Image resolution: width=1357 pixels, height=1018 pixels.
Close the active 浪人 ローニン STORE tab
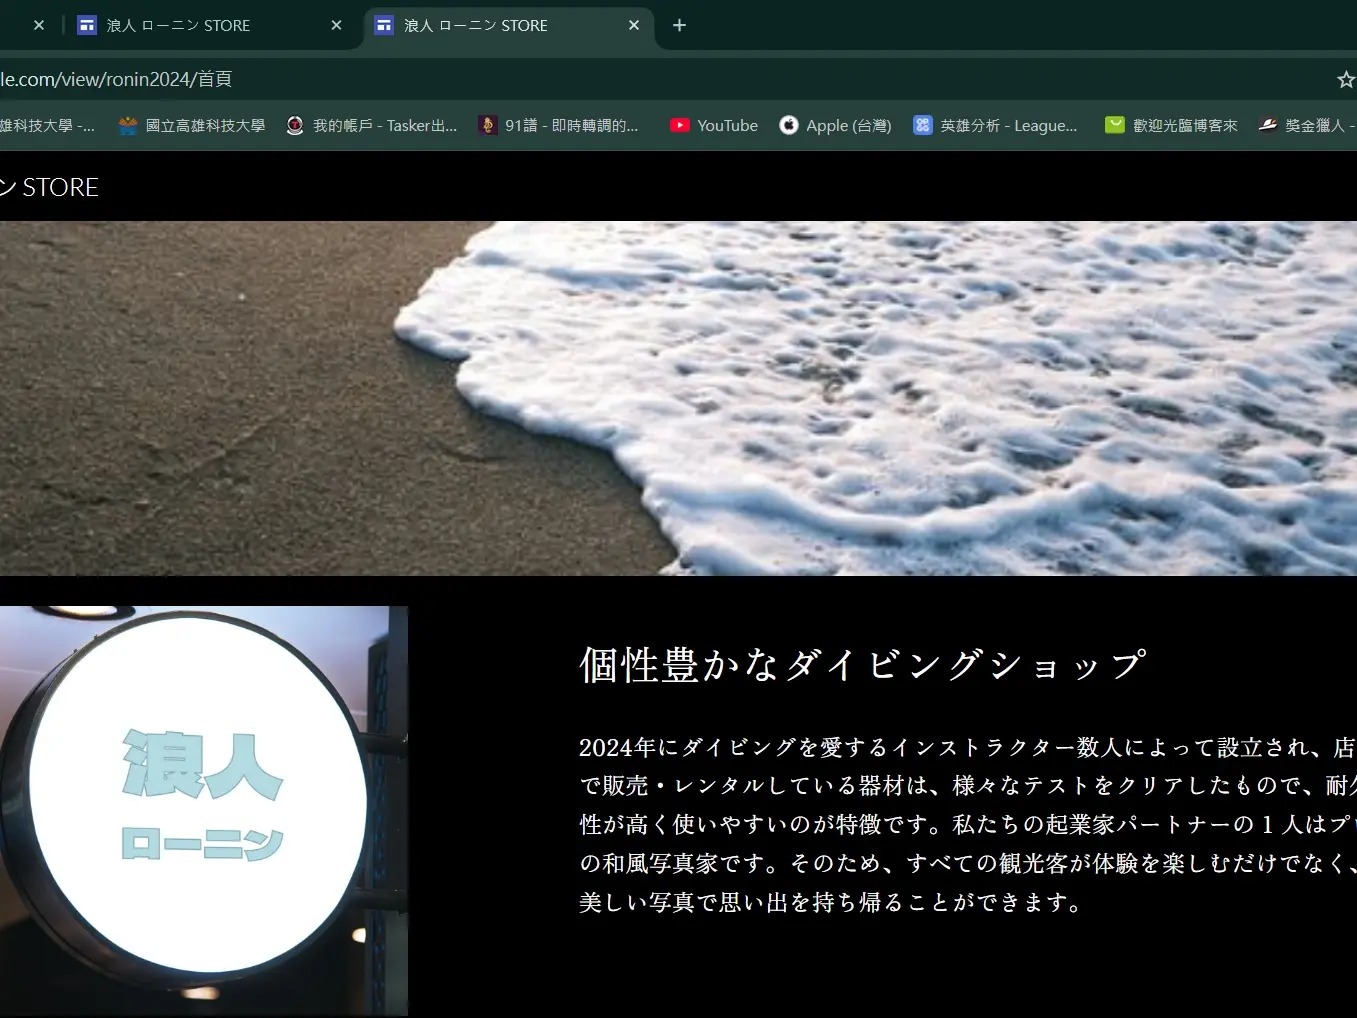click(x=633, y=25)
